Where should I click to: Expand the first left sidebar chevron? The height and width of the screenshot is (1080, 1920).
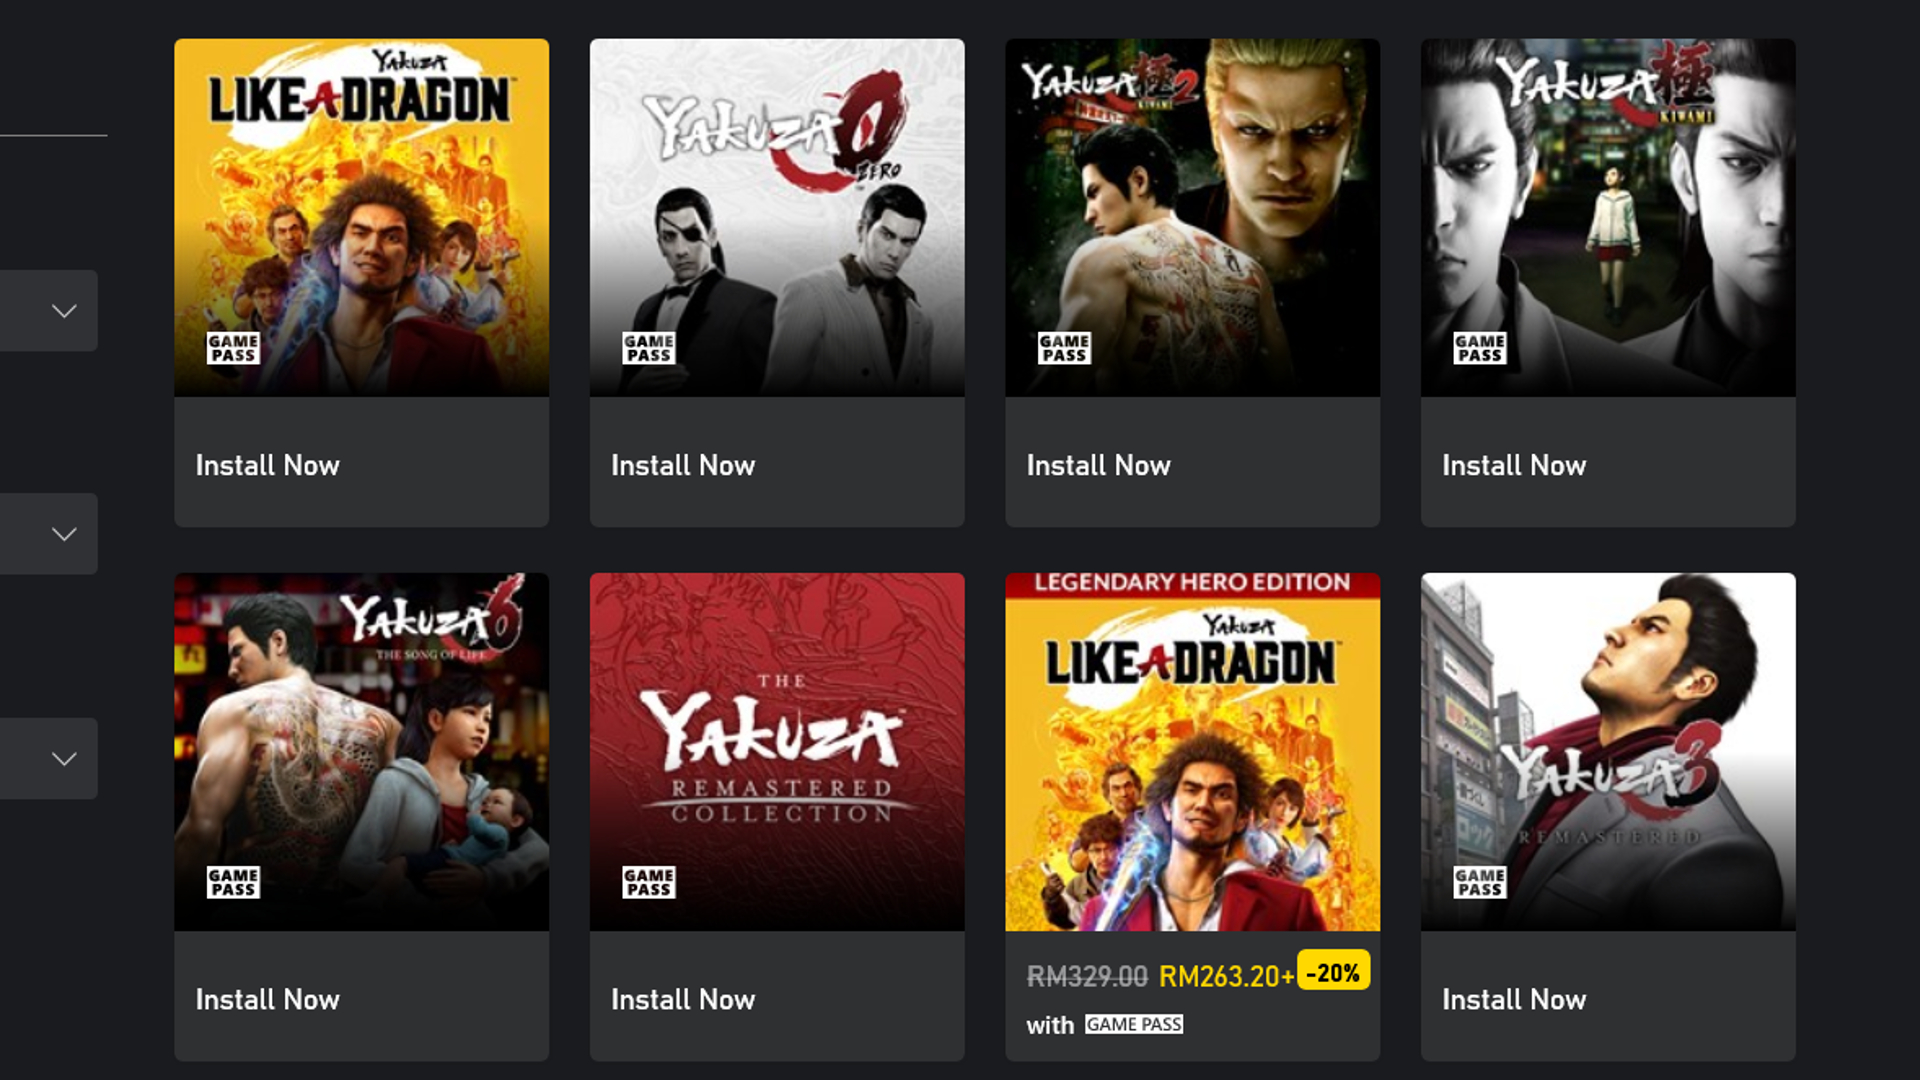click(x=62, y=310)
